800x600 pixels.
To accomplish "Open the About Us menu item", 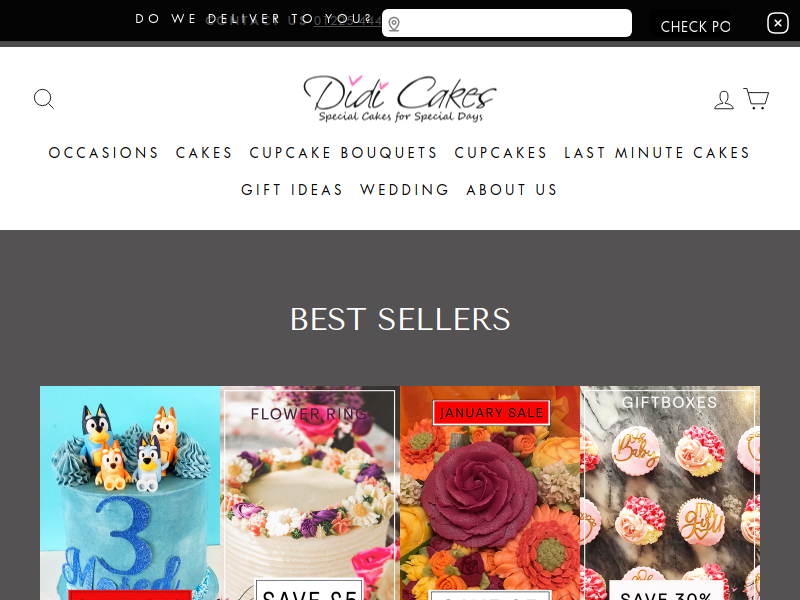I will pyautogui.click(x=512, y=190).
